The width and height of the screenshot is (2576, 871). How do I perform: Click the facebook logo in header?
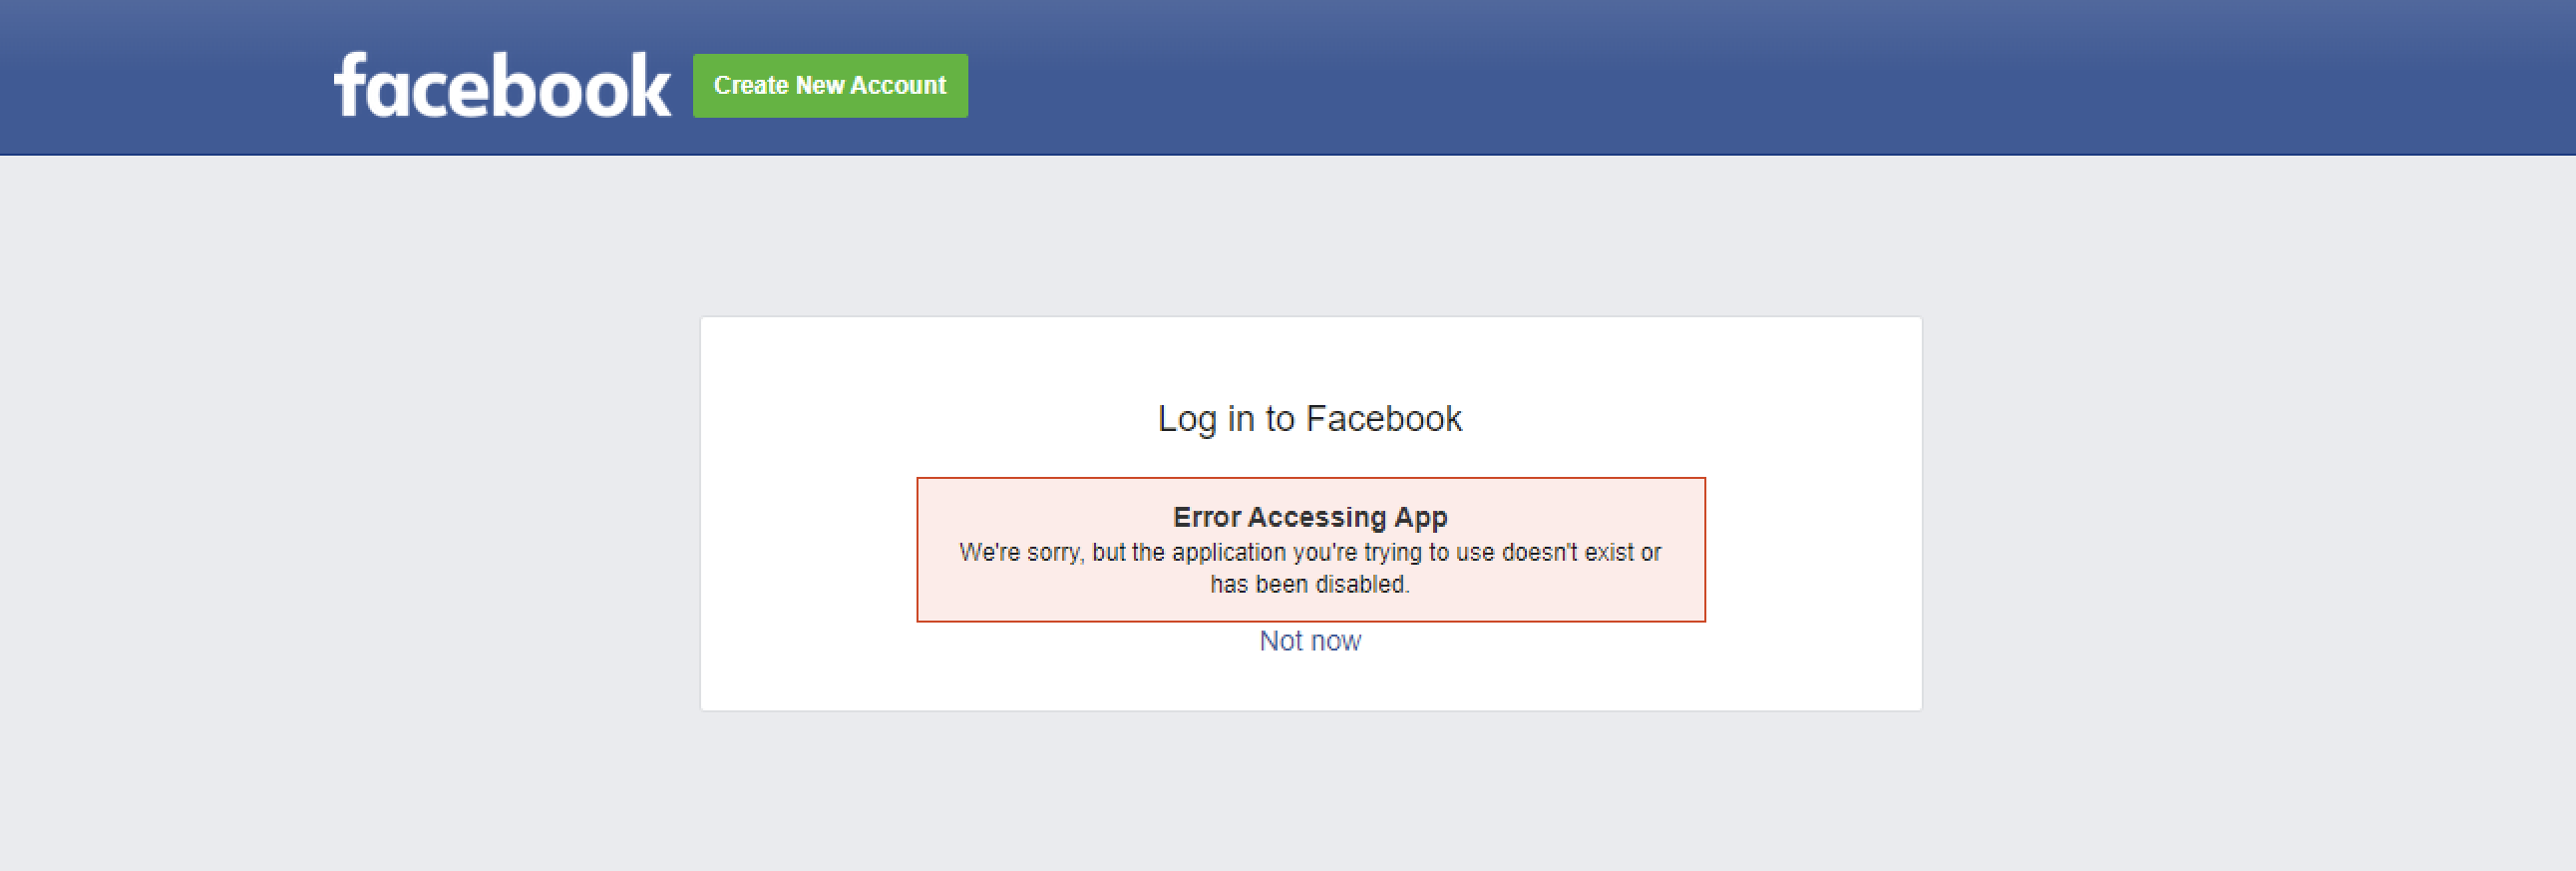pos(501,86)
